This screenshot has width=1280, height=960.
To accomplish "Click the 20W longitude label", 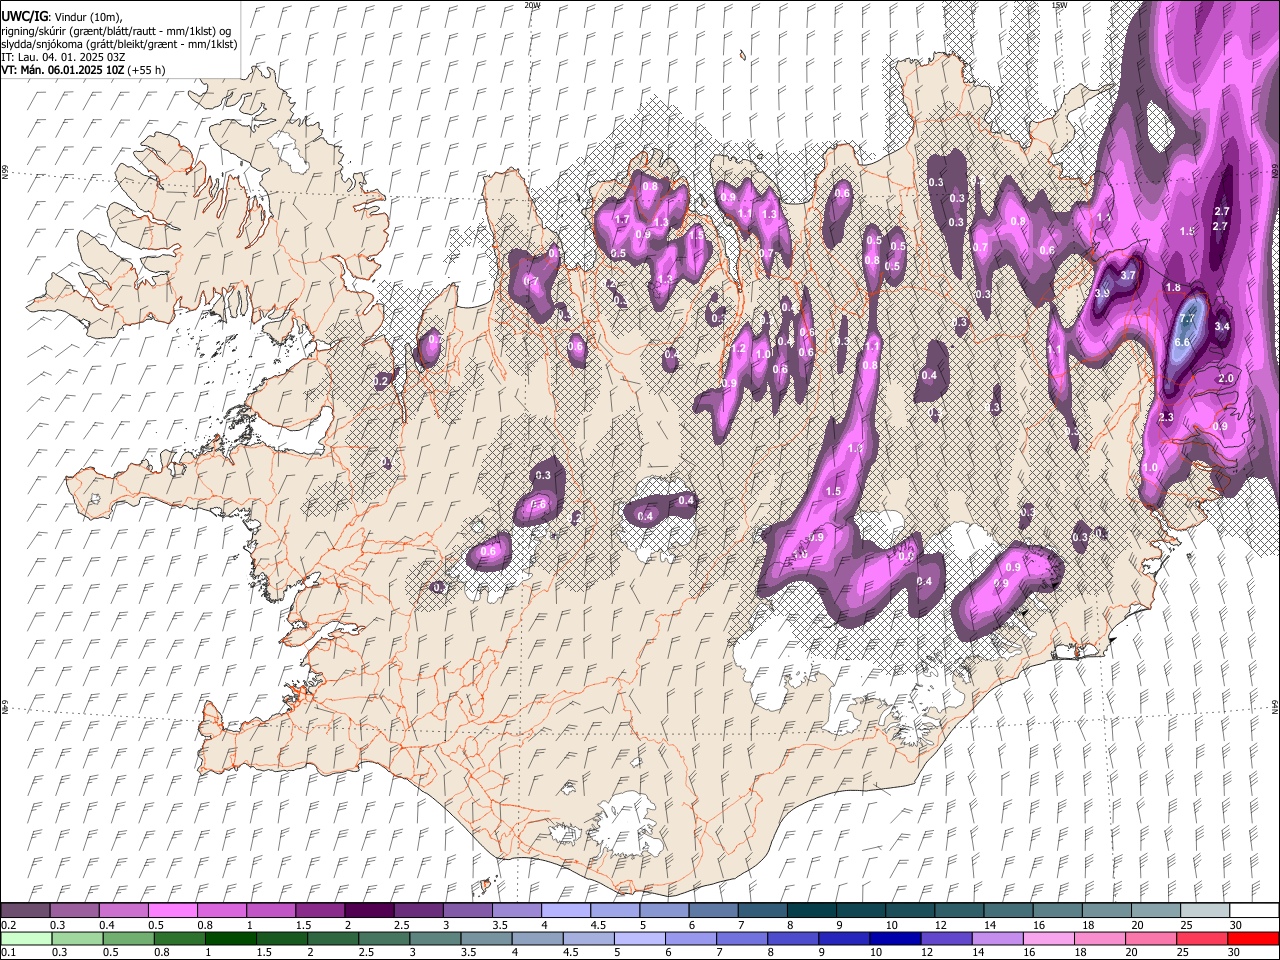I will tap(532, 5).
